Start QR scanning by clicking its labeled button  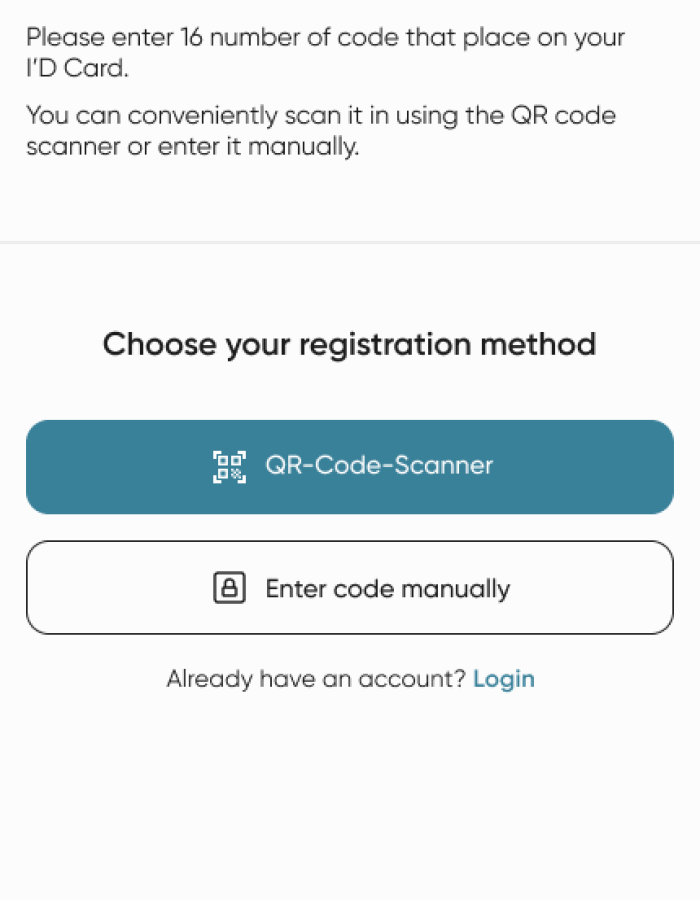[x=350, y=466]
